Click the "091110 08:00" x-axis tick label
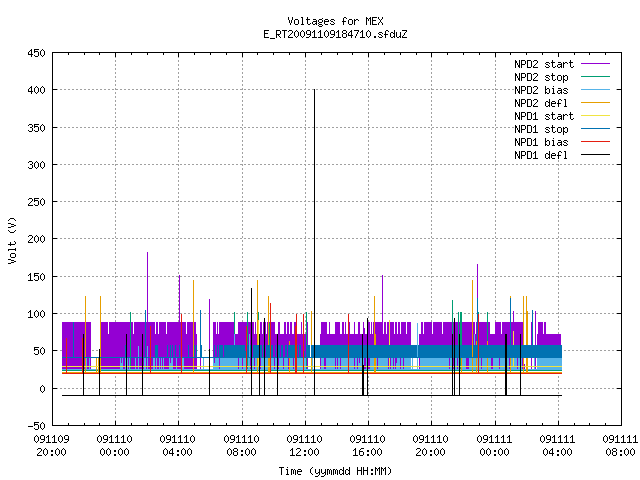Viewport: 640px width, 480px height. pos(242,446)
